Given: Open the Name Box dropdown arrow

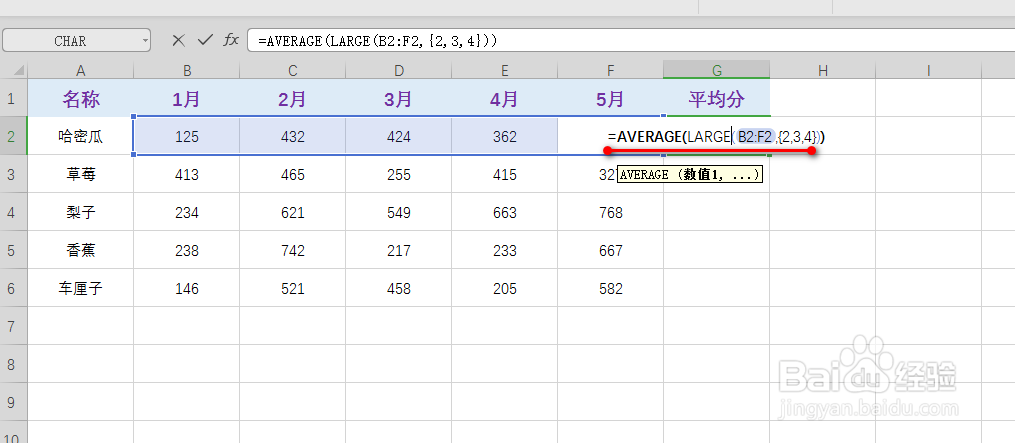Looking at the screenshot, I should pos(144,41).
